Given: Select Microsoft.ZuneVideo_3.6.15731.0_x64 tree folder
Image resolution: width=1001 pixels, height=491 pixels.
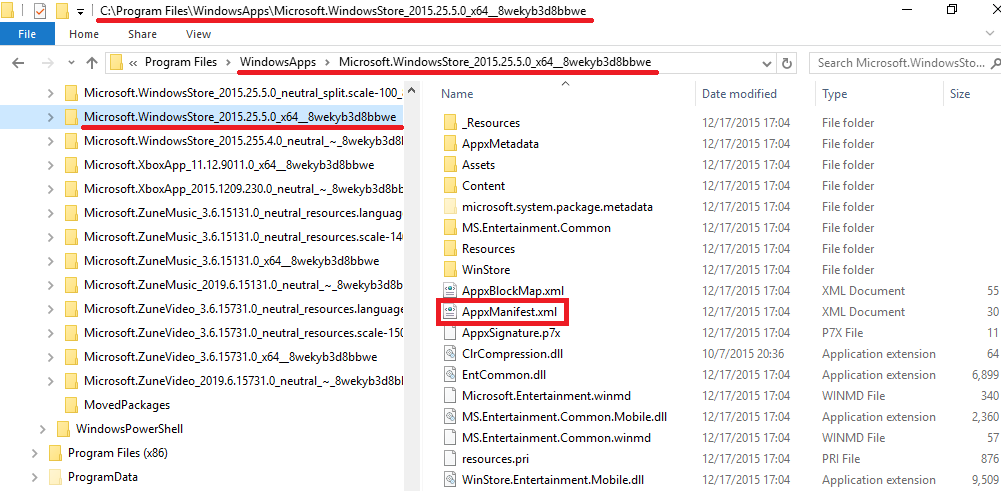Looking at the screenshot, I should click(x=230, y=356).
